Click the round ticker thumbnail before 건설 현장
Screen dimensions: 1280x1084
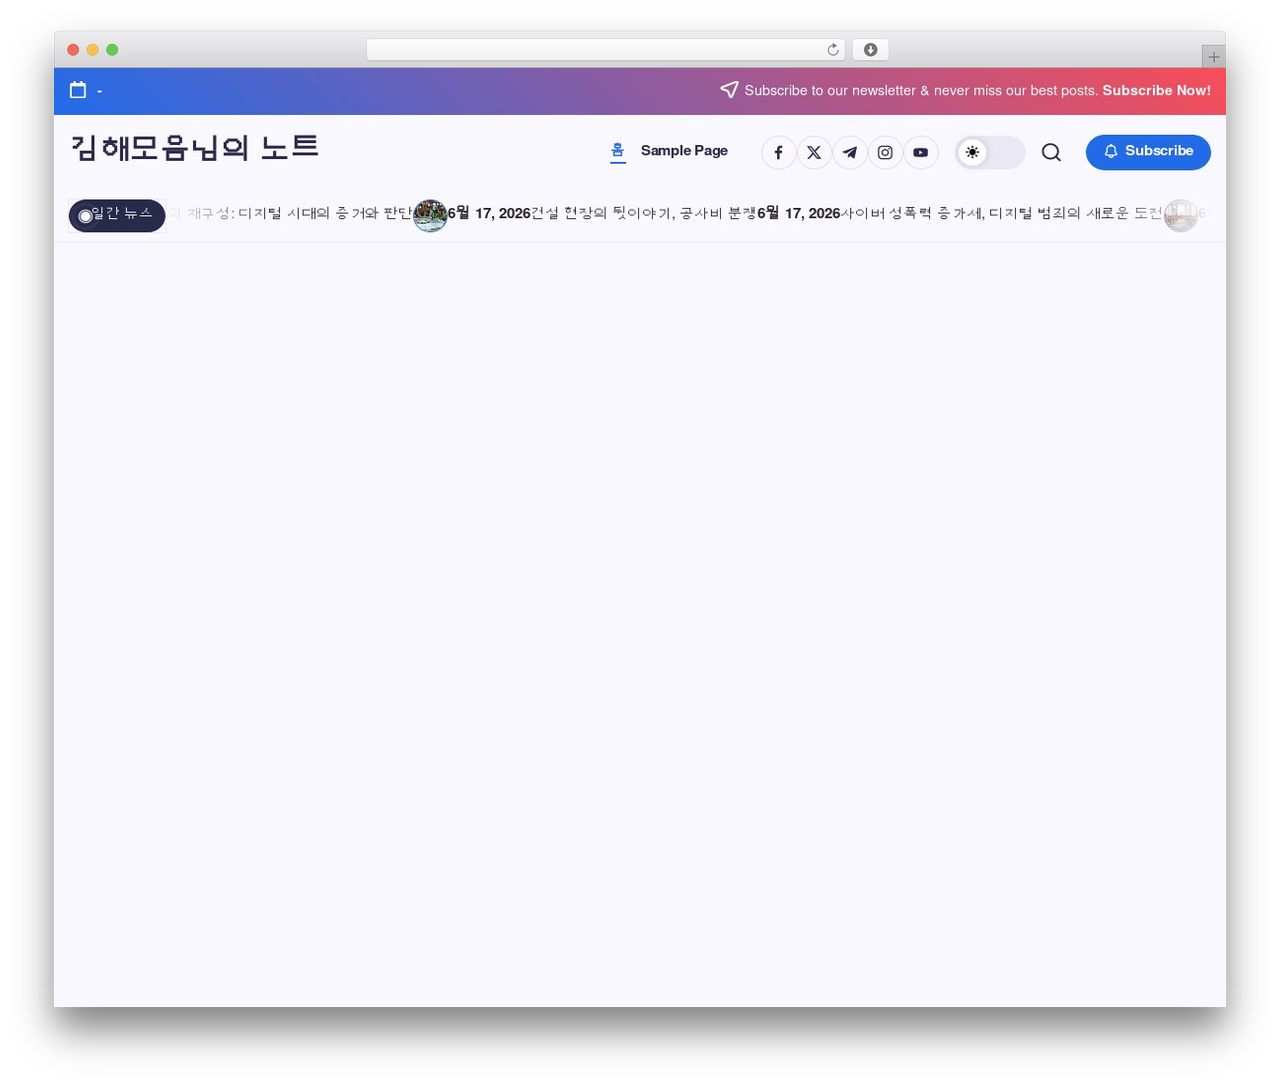[430, 215]
